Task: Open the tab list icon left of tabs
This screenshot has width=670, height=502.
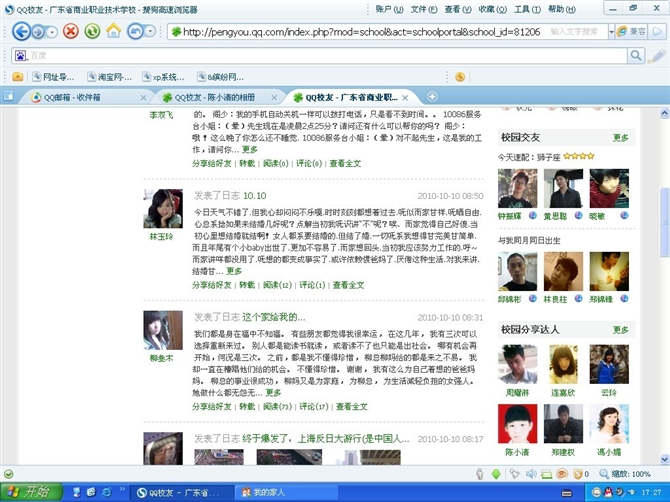Action: pyautogui.click(x=8, y=97)
